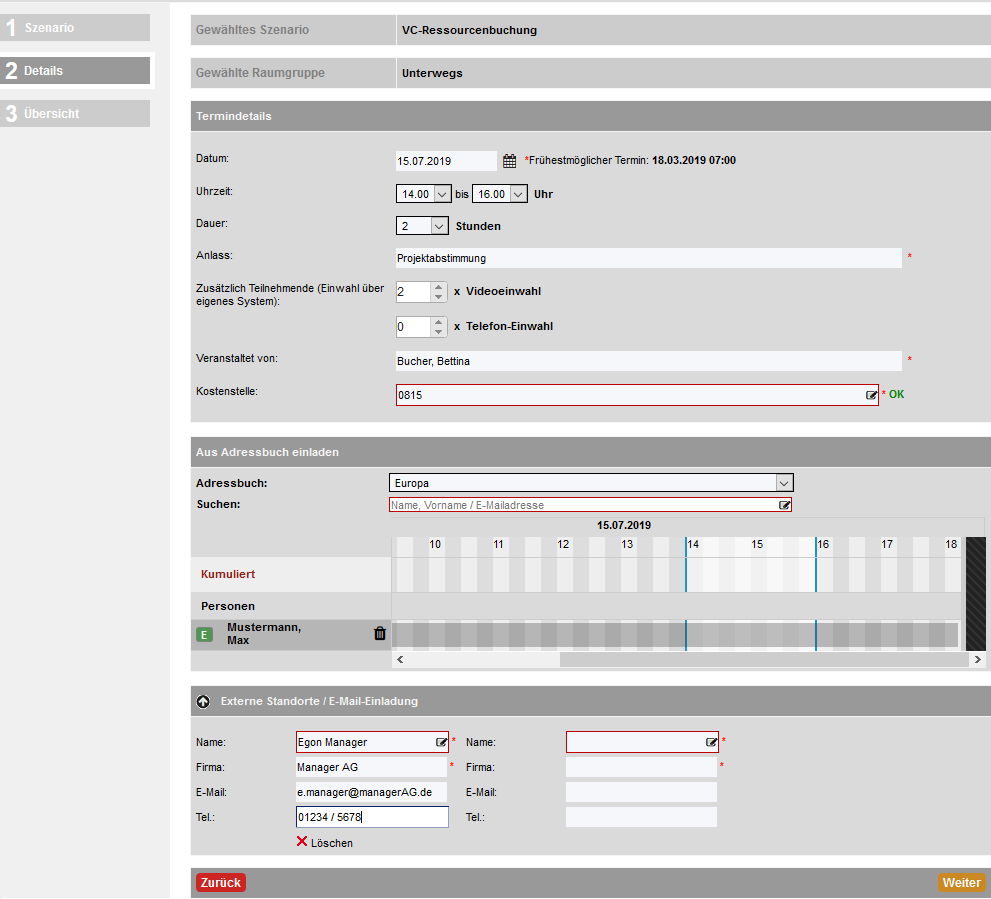
Task: Click the second empty E-Mail field
Action: 641,792
